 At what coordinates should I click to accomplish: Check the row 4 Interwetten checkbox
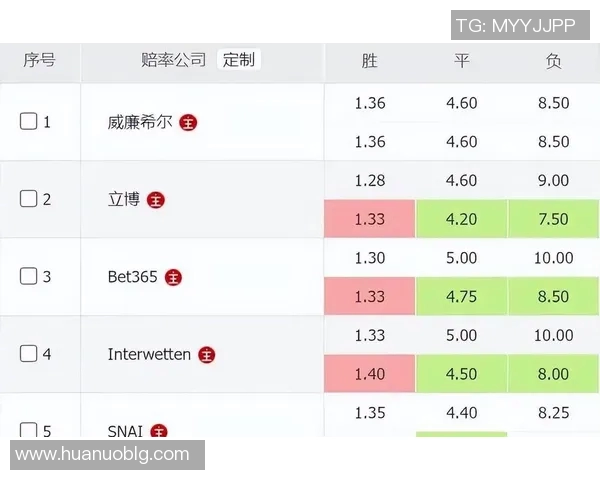point(29,353)
